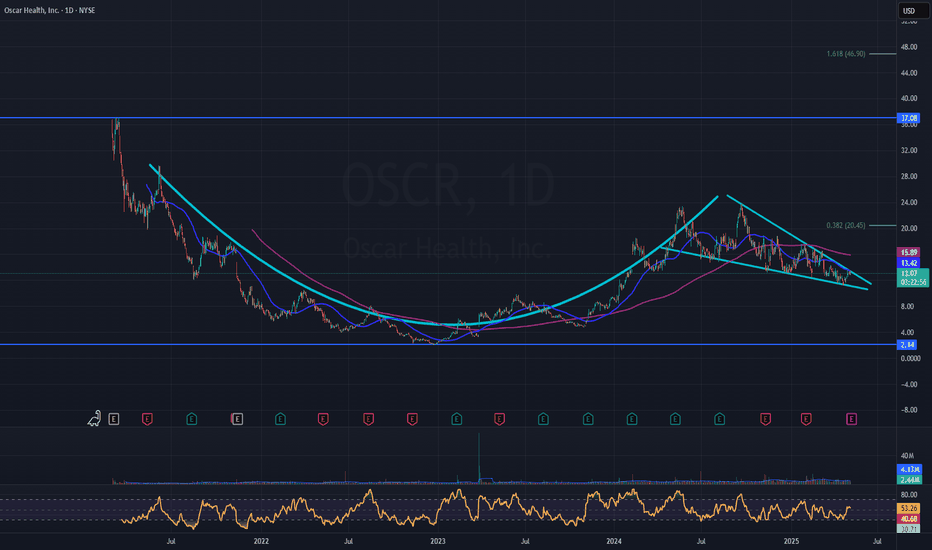The height and width of the screenshot is (550, 932).
Task: Click the 30.71 RSI value label
Action: [x=909, y=528]
